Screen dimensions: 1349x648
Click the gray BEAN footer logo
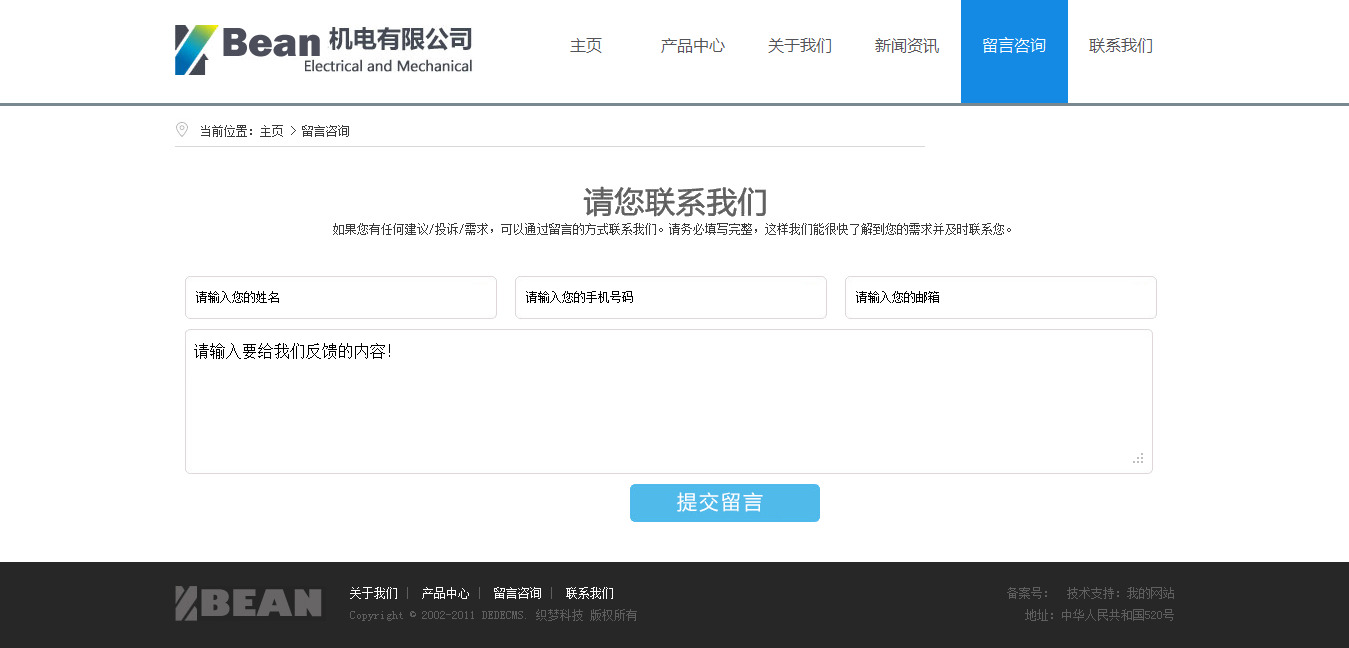click(x=248, y=603)
